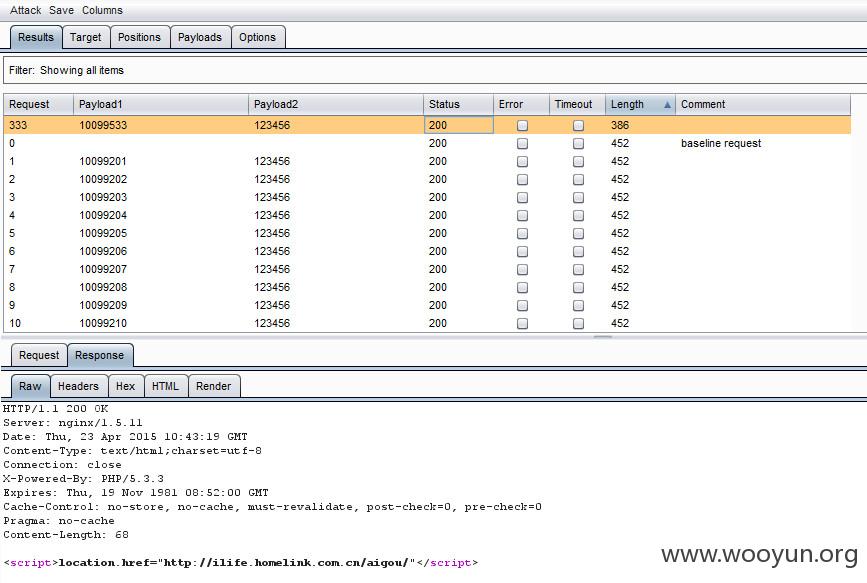867x583 pixels.
Task: Toggle Error checkbox in request 333 row
Action: (x=522, y=126)
